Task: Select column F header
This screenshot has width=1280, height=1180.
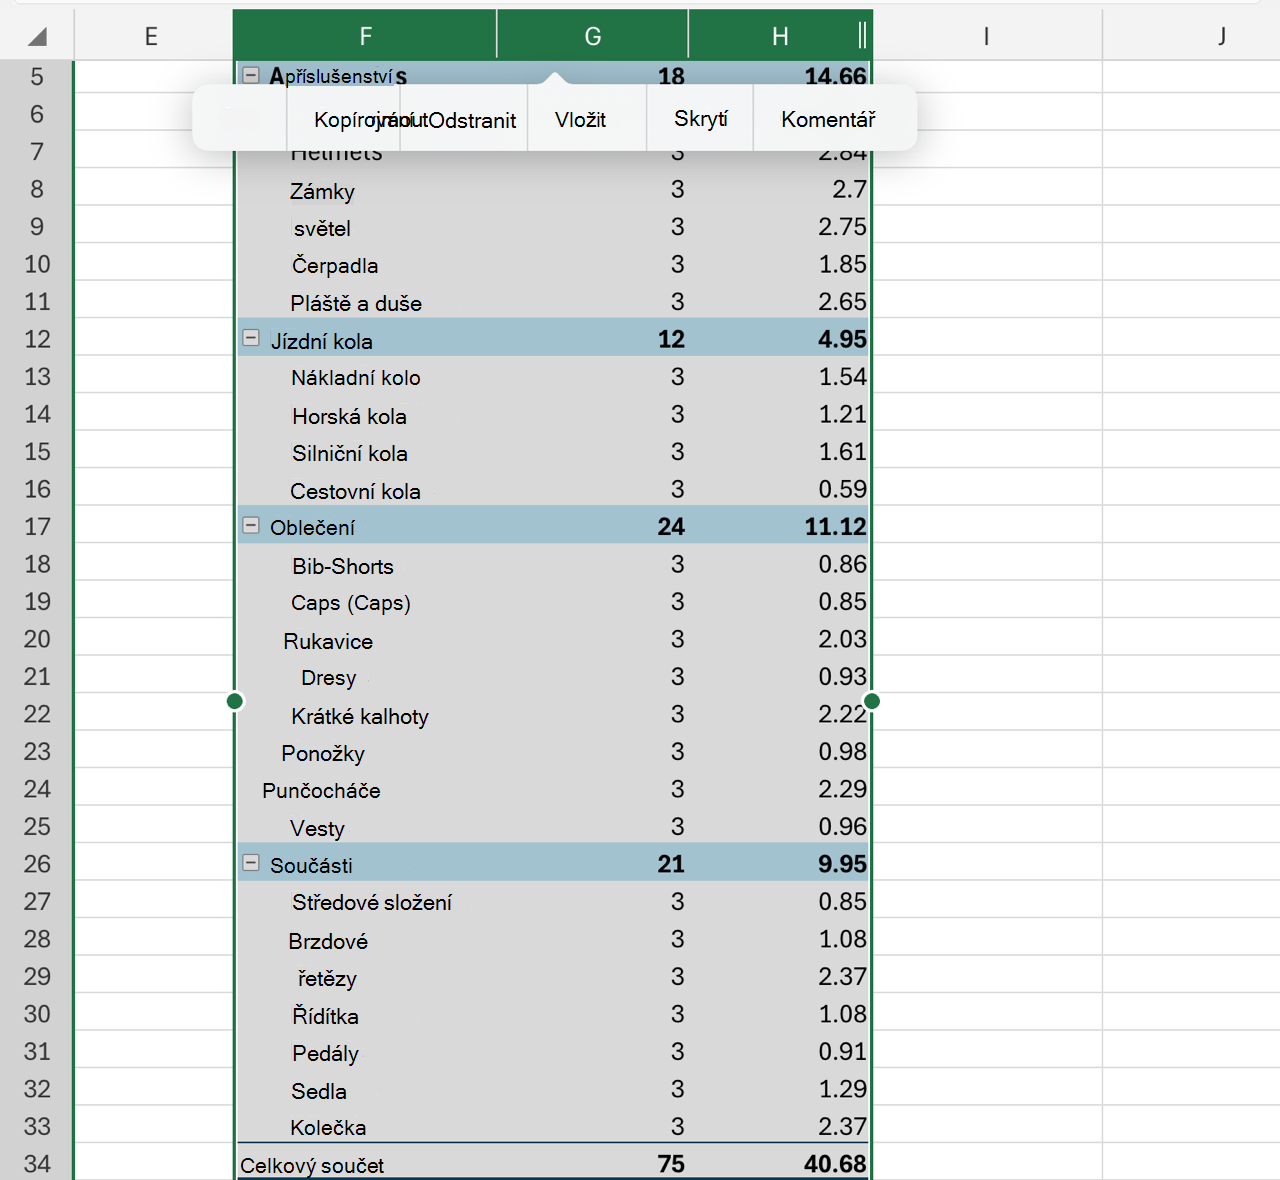Action: pos(365,36)
